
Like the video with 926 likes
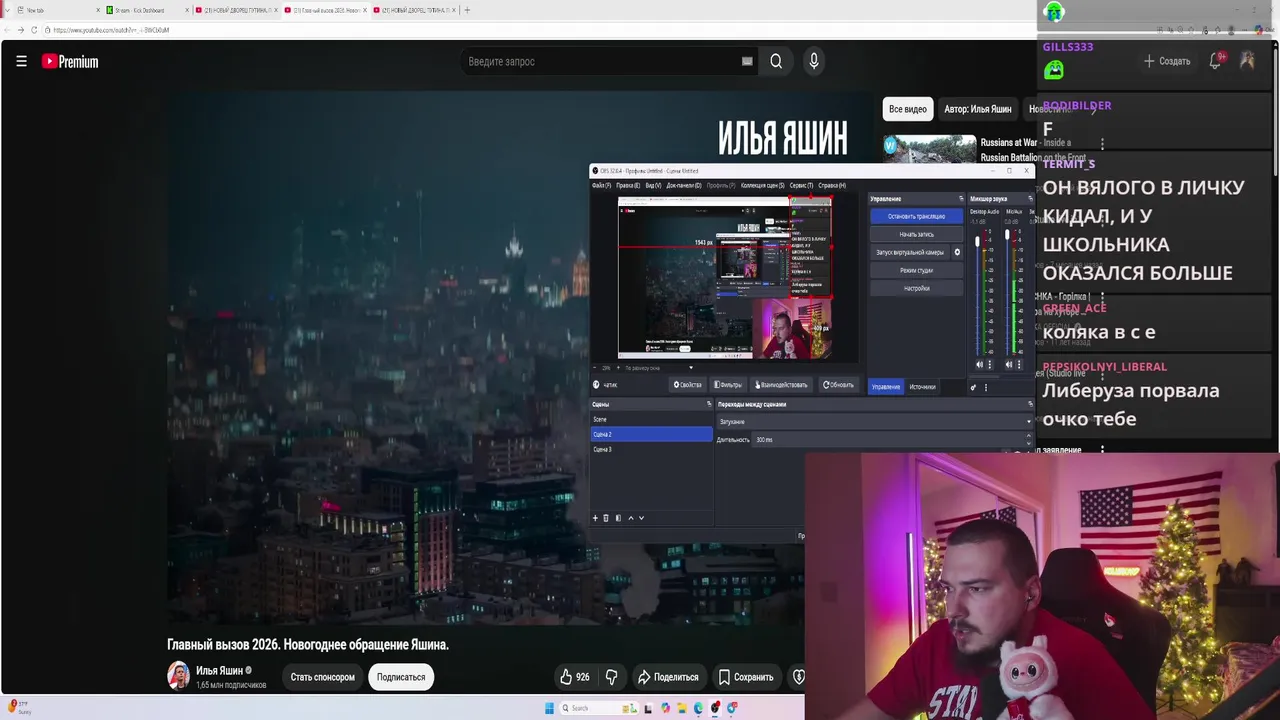click(x=574, y=677)
